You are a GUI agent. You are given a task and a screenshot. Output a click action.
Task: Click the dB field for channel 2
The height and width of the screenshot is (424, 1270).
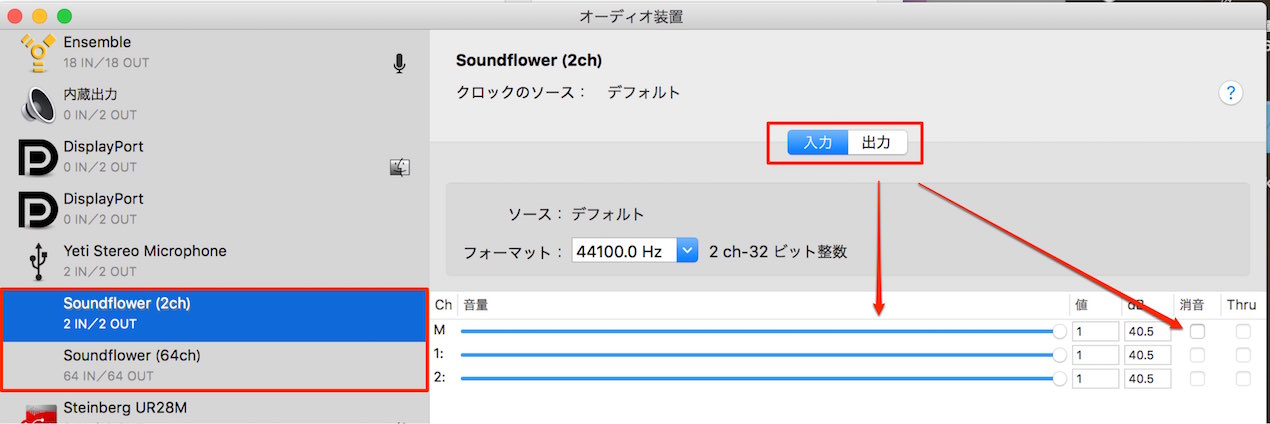[1147, 378]
